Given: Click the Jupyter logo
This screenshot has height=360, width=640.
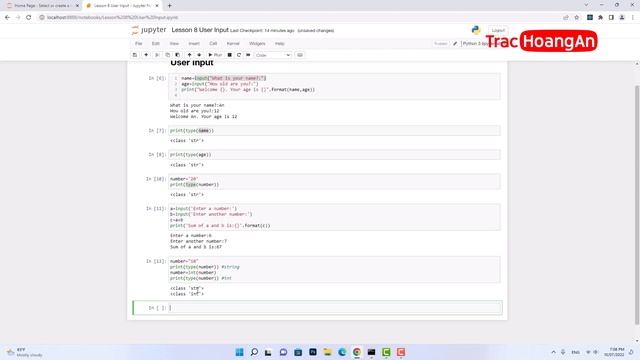Looking at the screenshot, I should tap(149, 30).
